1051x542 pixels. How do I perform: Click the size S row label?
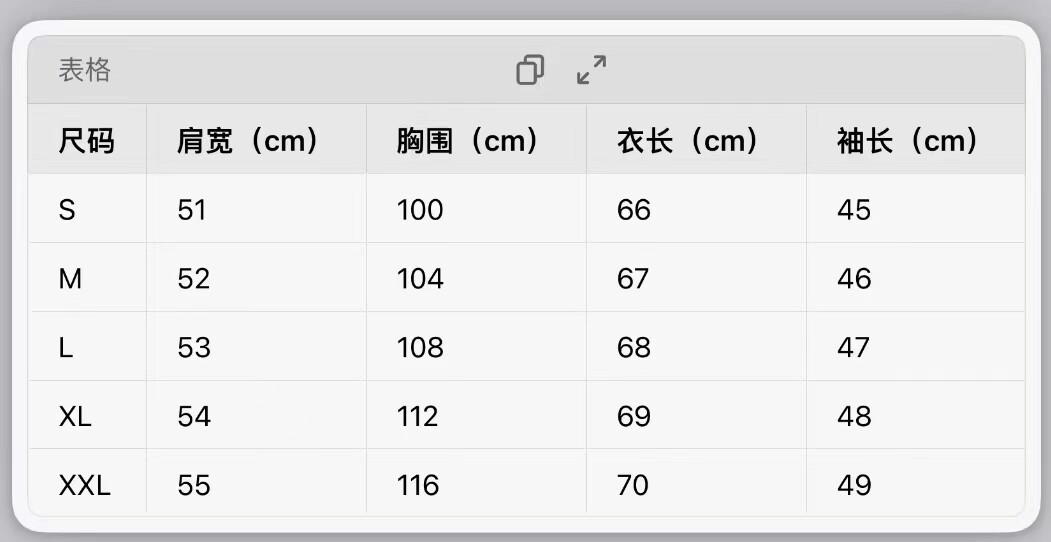[x=67, y=210]
